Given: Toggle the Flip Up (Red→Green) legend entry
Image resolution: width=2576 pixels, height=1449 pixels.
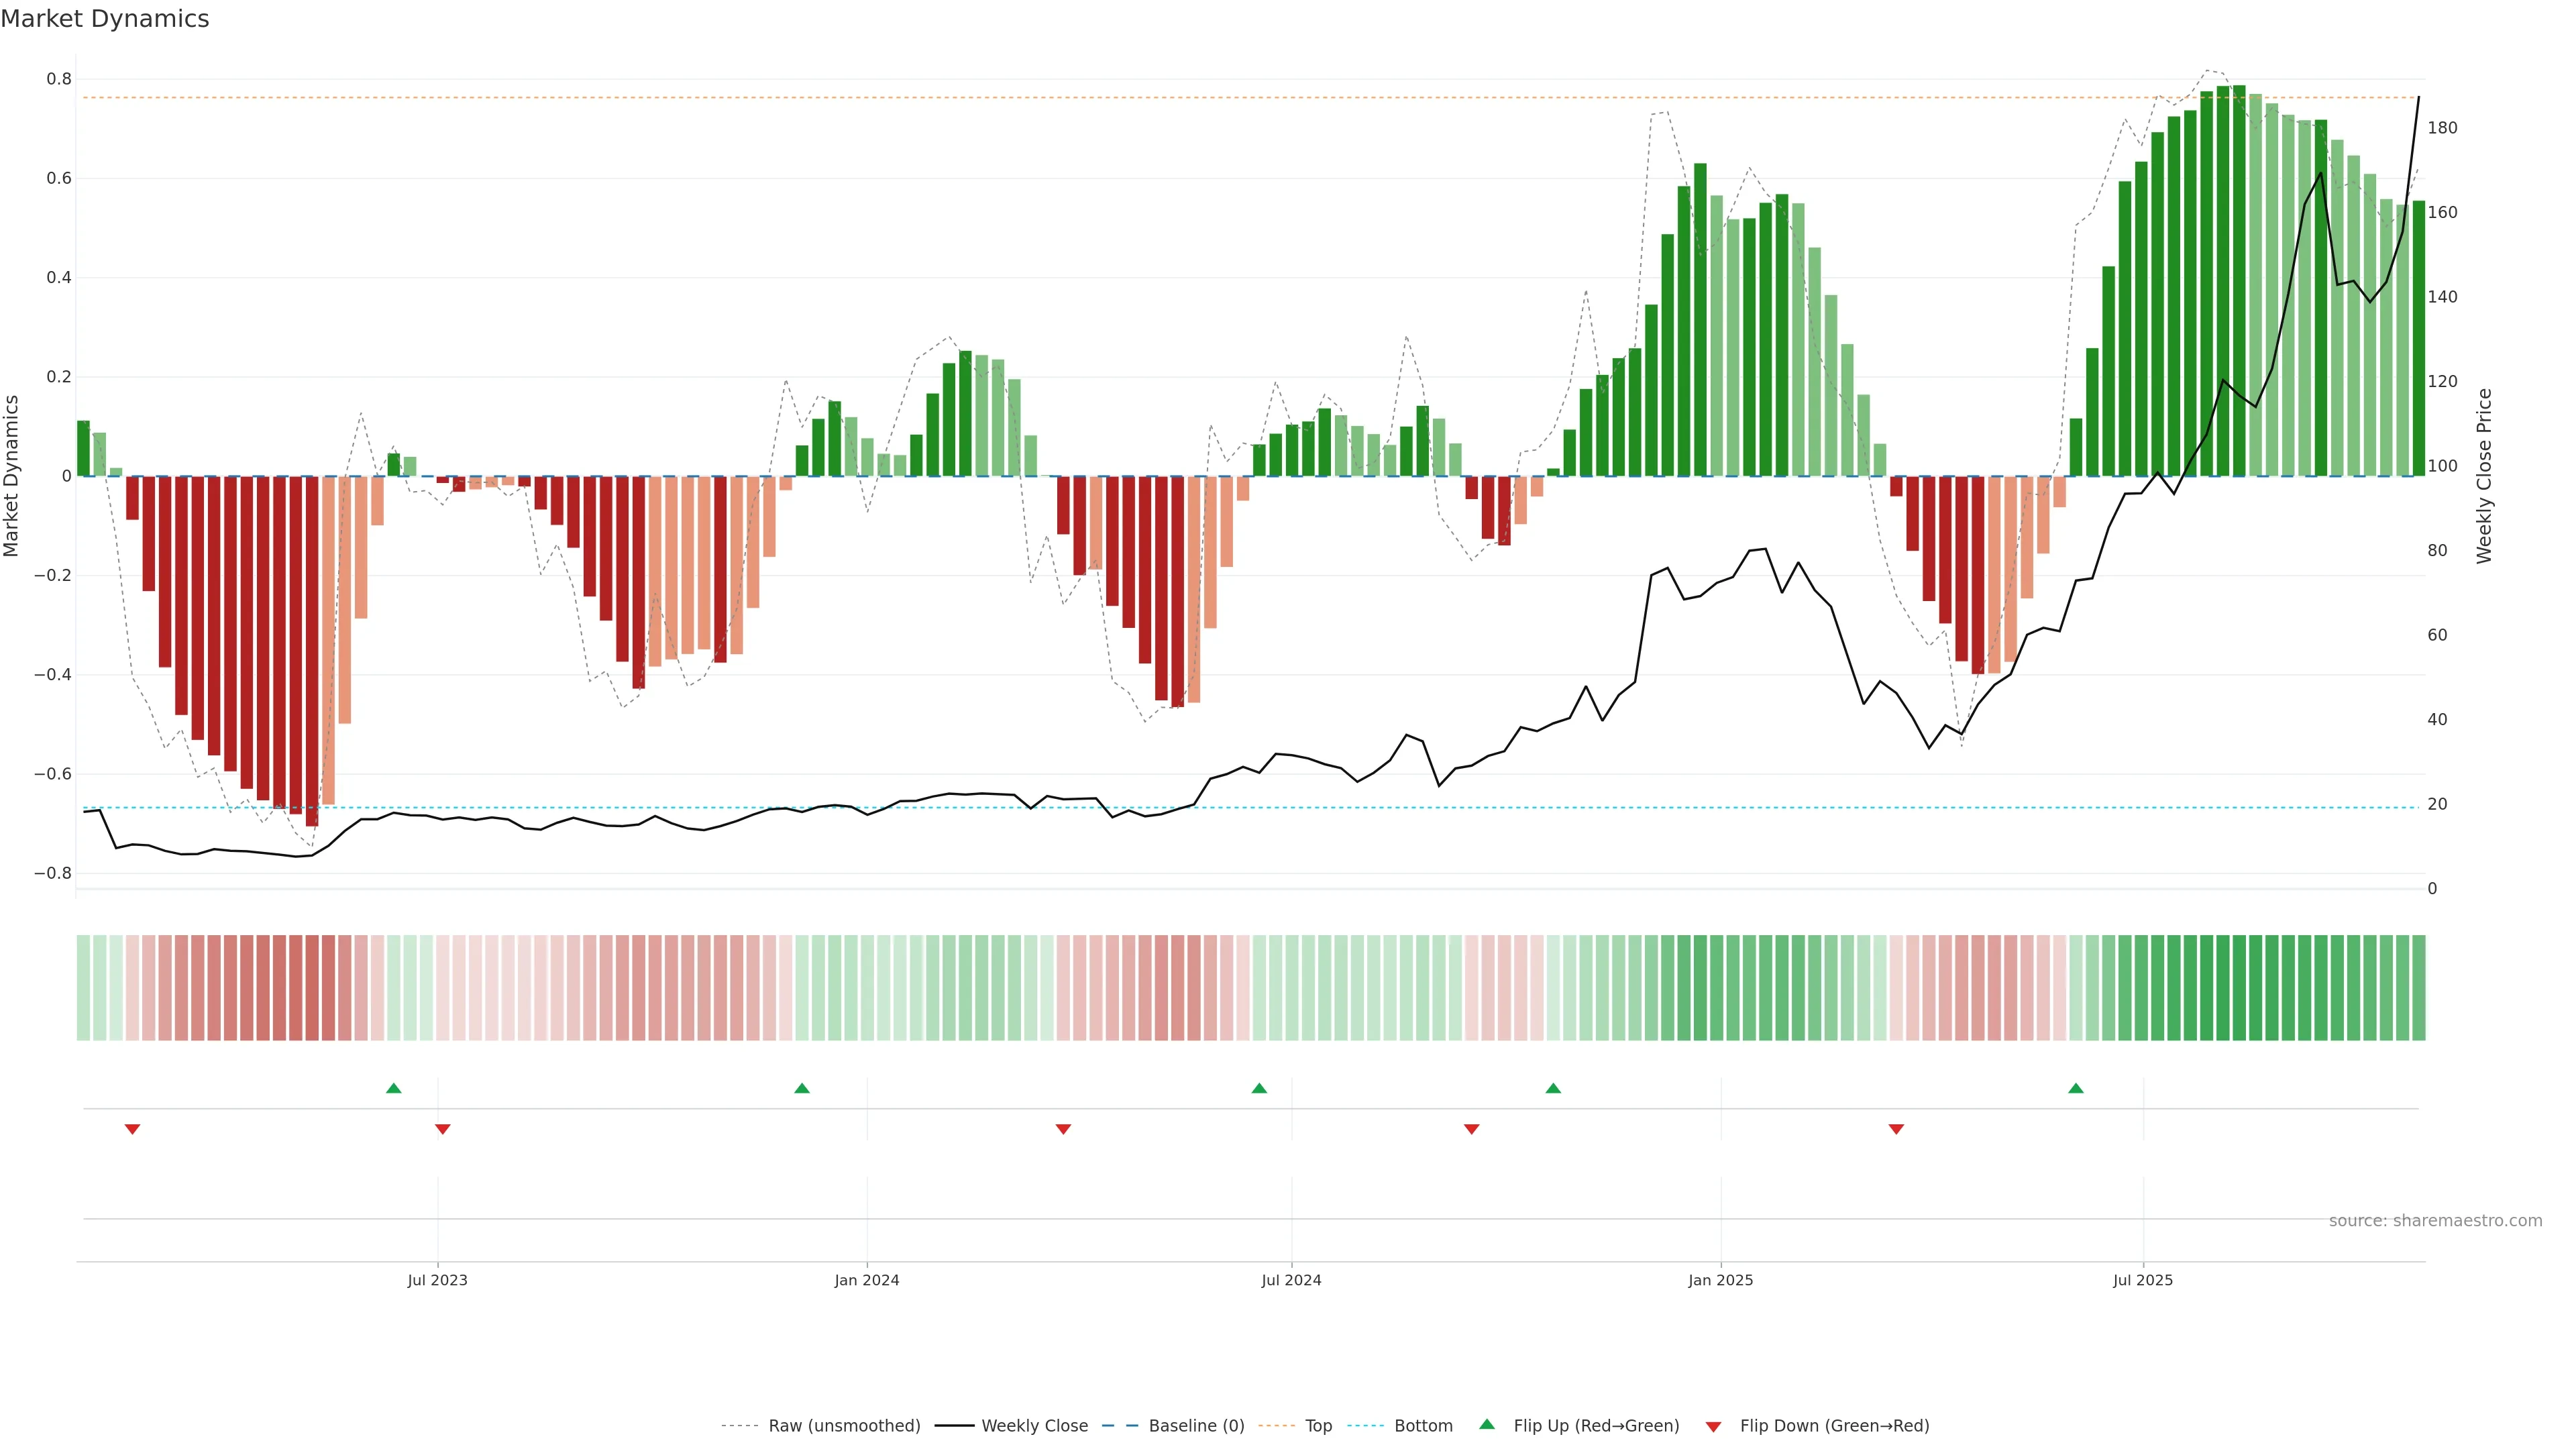Looking at the screenshot, I should pyautogui.click(x=1596, y=1426).
